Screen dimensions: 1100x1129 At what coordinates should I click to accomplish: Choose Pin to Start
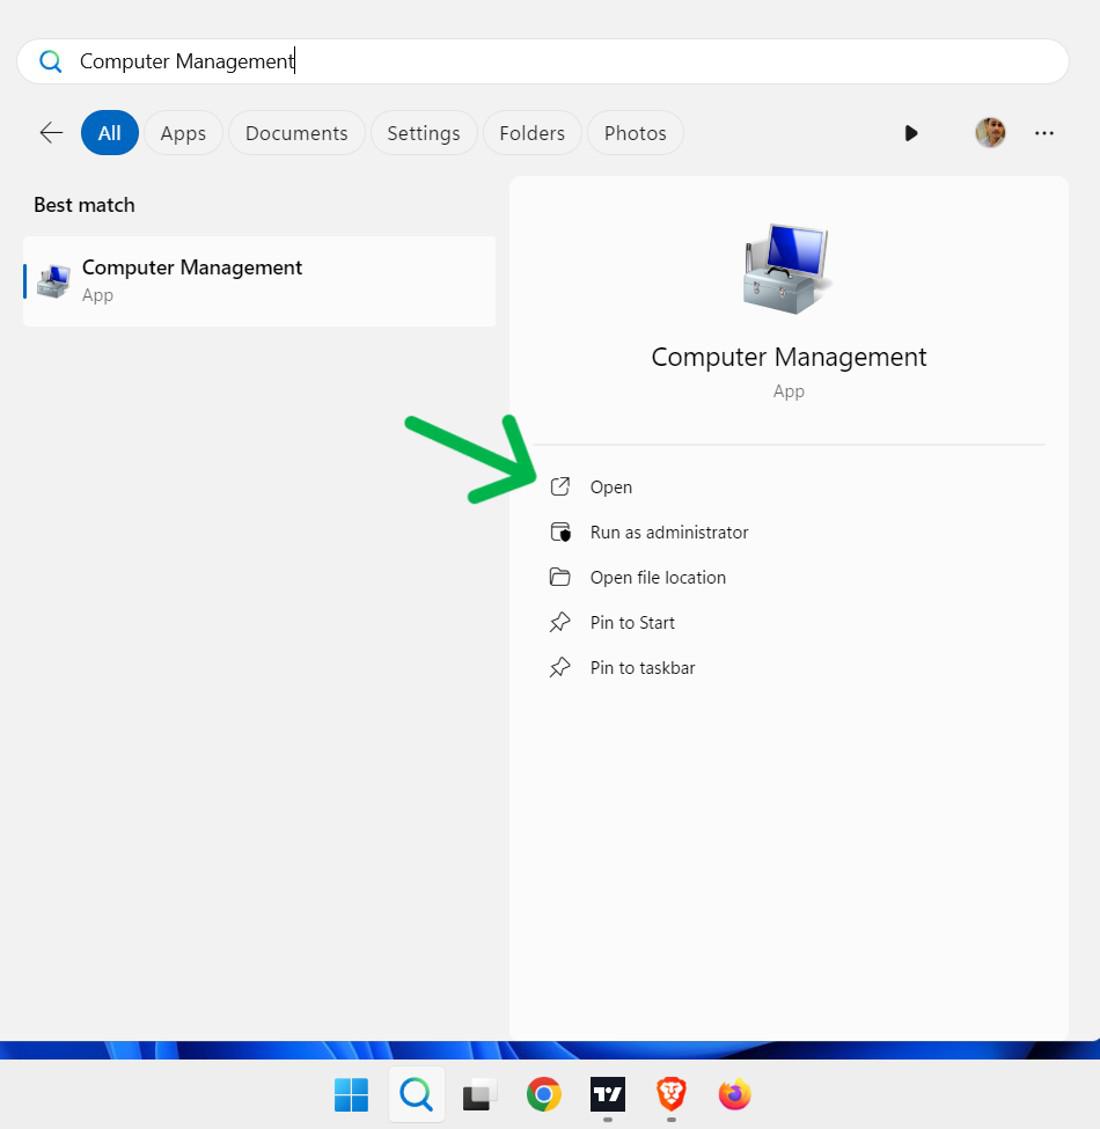point(632,623)
